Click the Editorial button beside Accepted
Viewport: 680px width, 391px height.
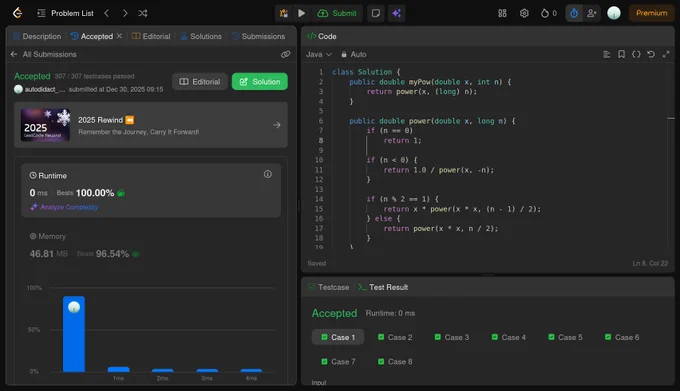click(x=200, y=81)
